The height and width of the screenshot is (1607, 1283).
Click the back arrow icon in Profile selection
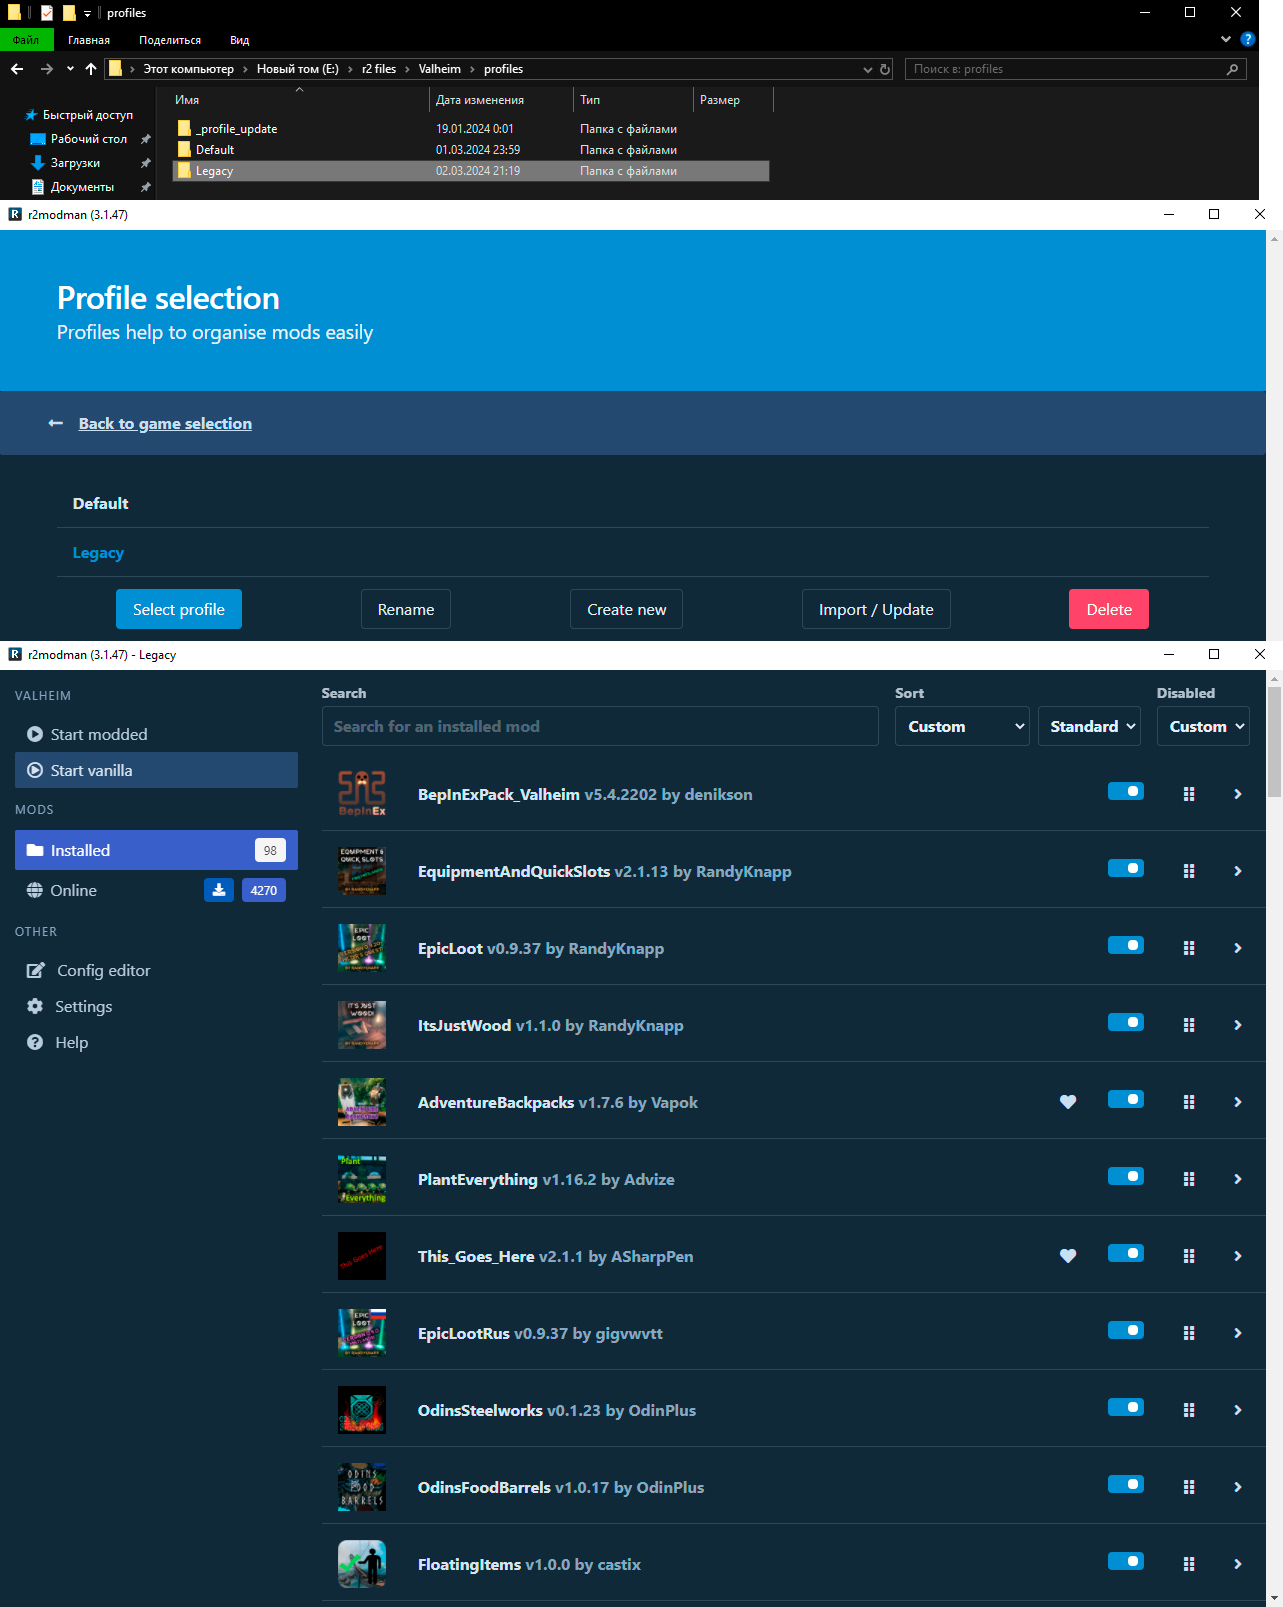pyautogui.click(x=56, y=423)
